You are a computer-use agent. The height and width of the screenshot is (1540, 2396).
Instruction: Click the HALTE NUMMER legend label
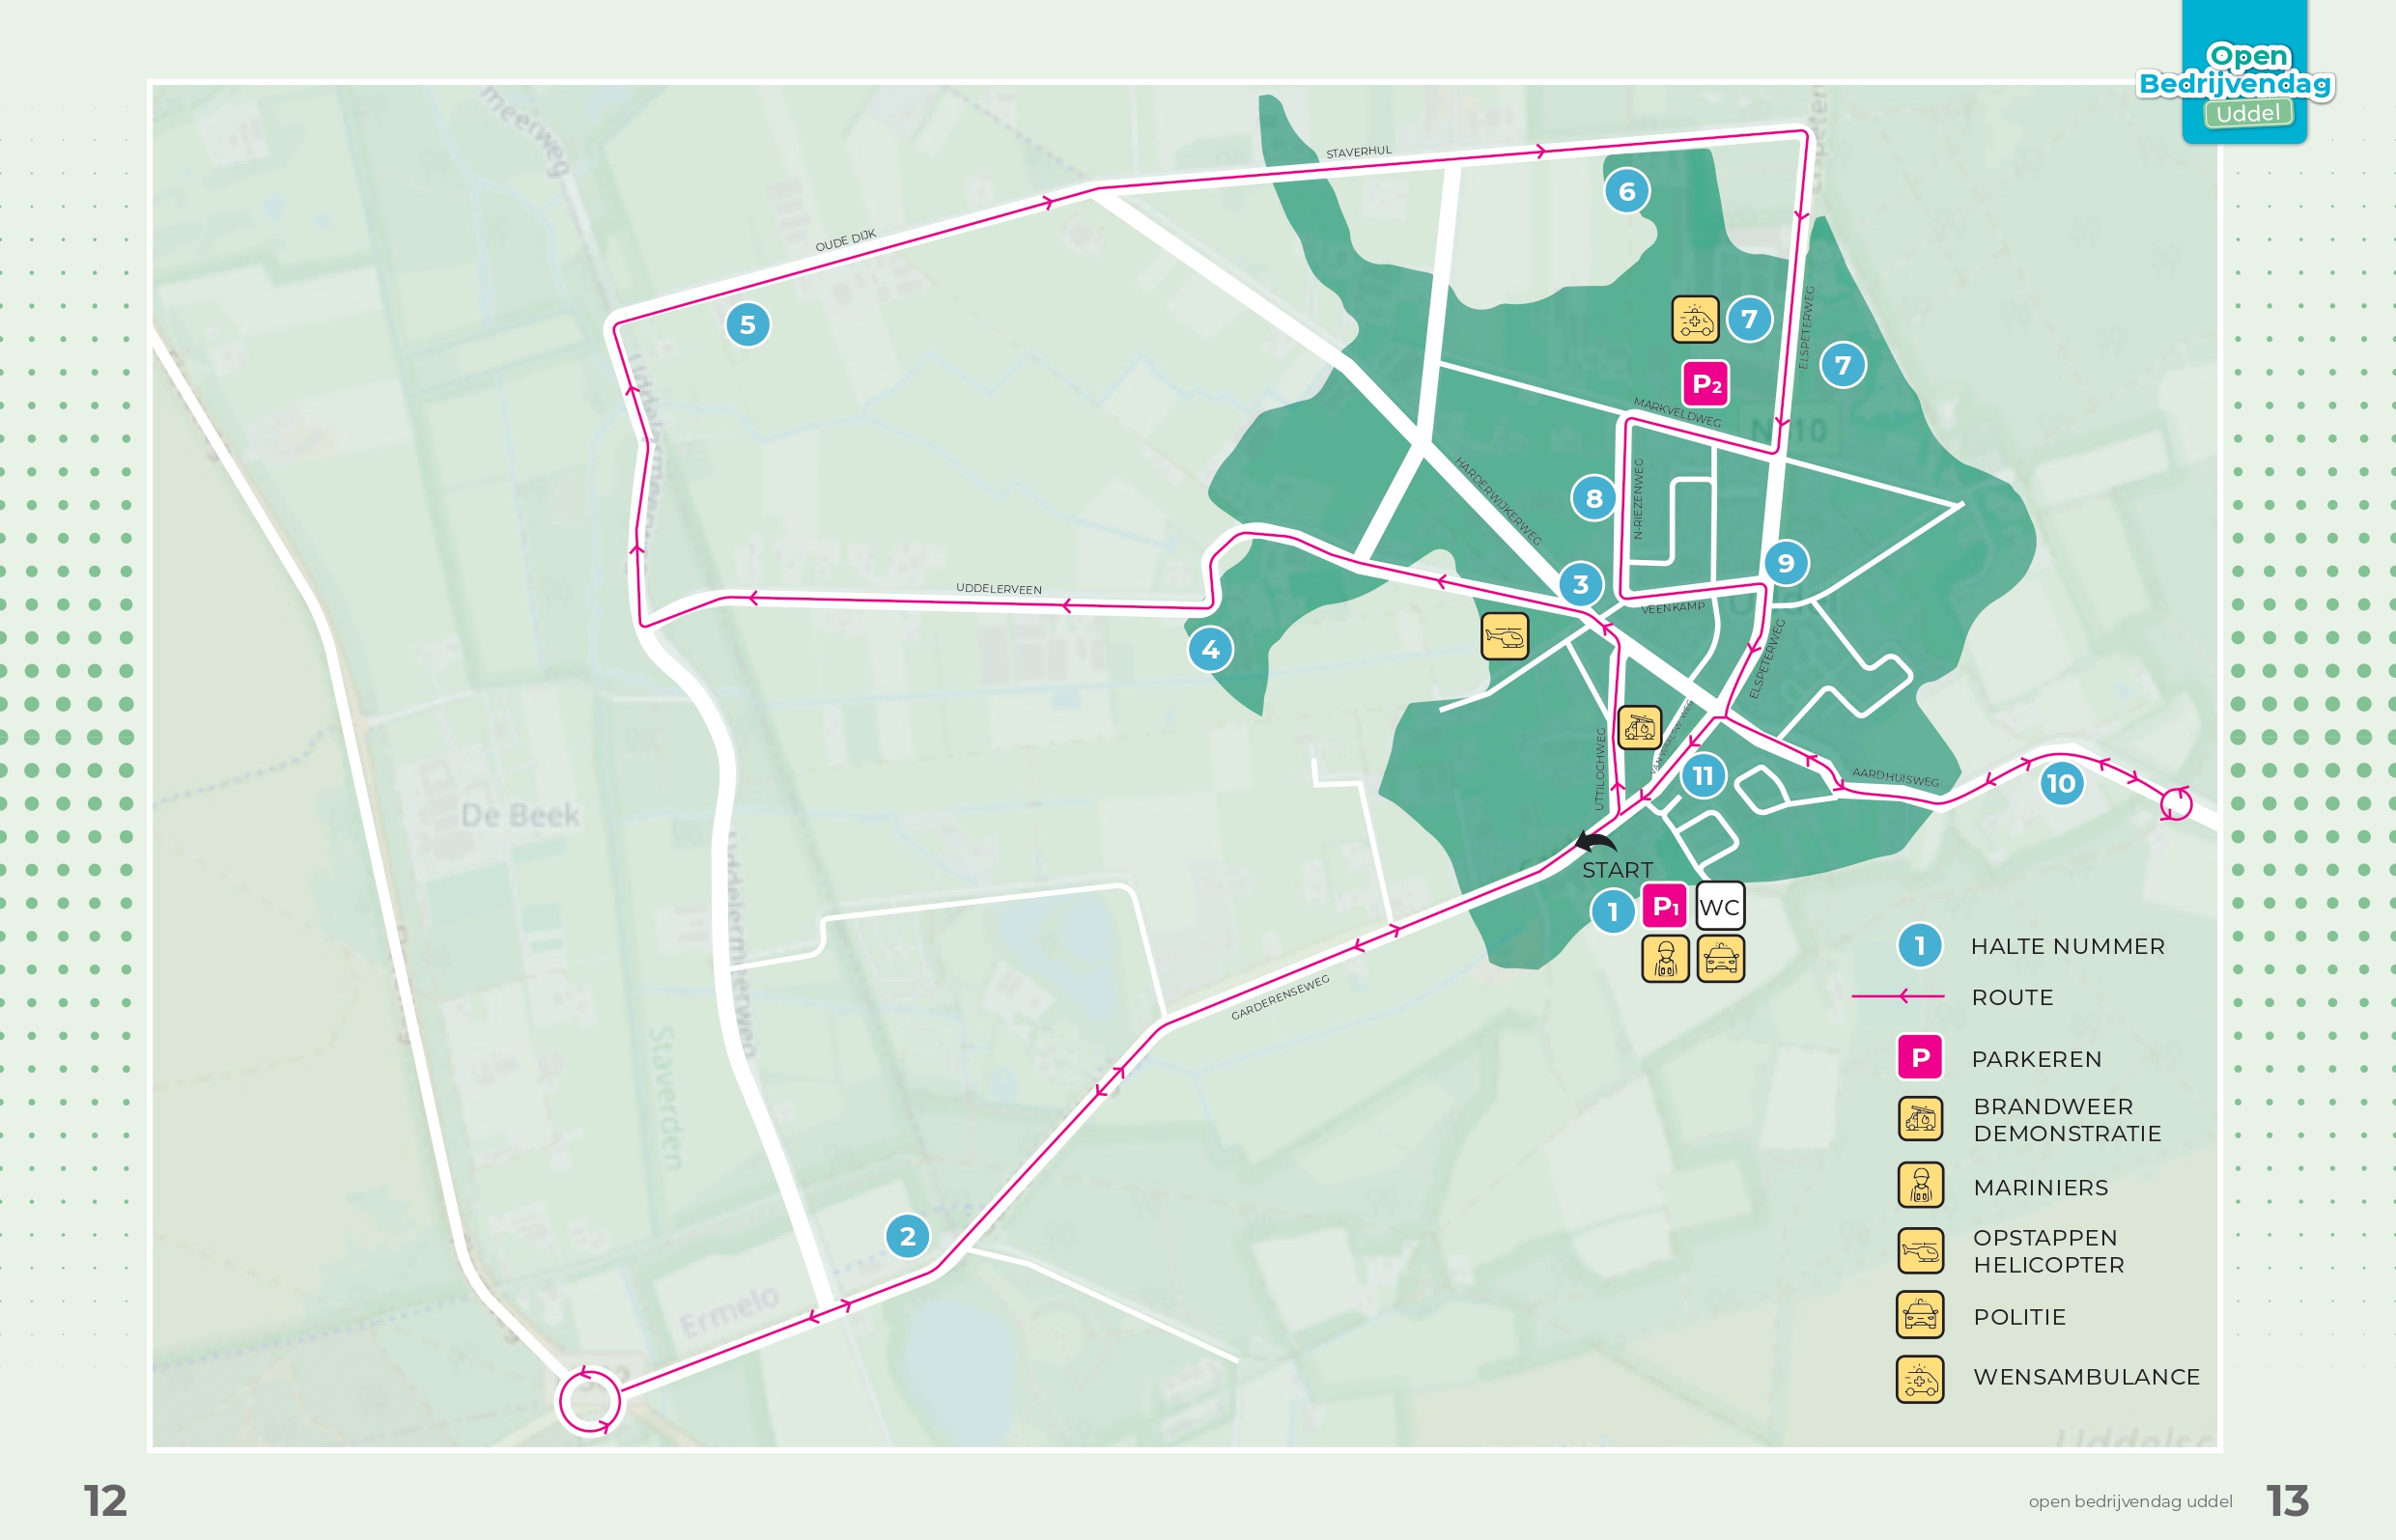click(x=2067, y=946)
